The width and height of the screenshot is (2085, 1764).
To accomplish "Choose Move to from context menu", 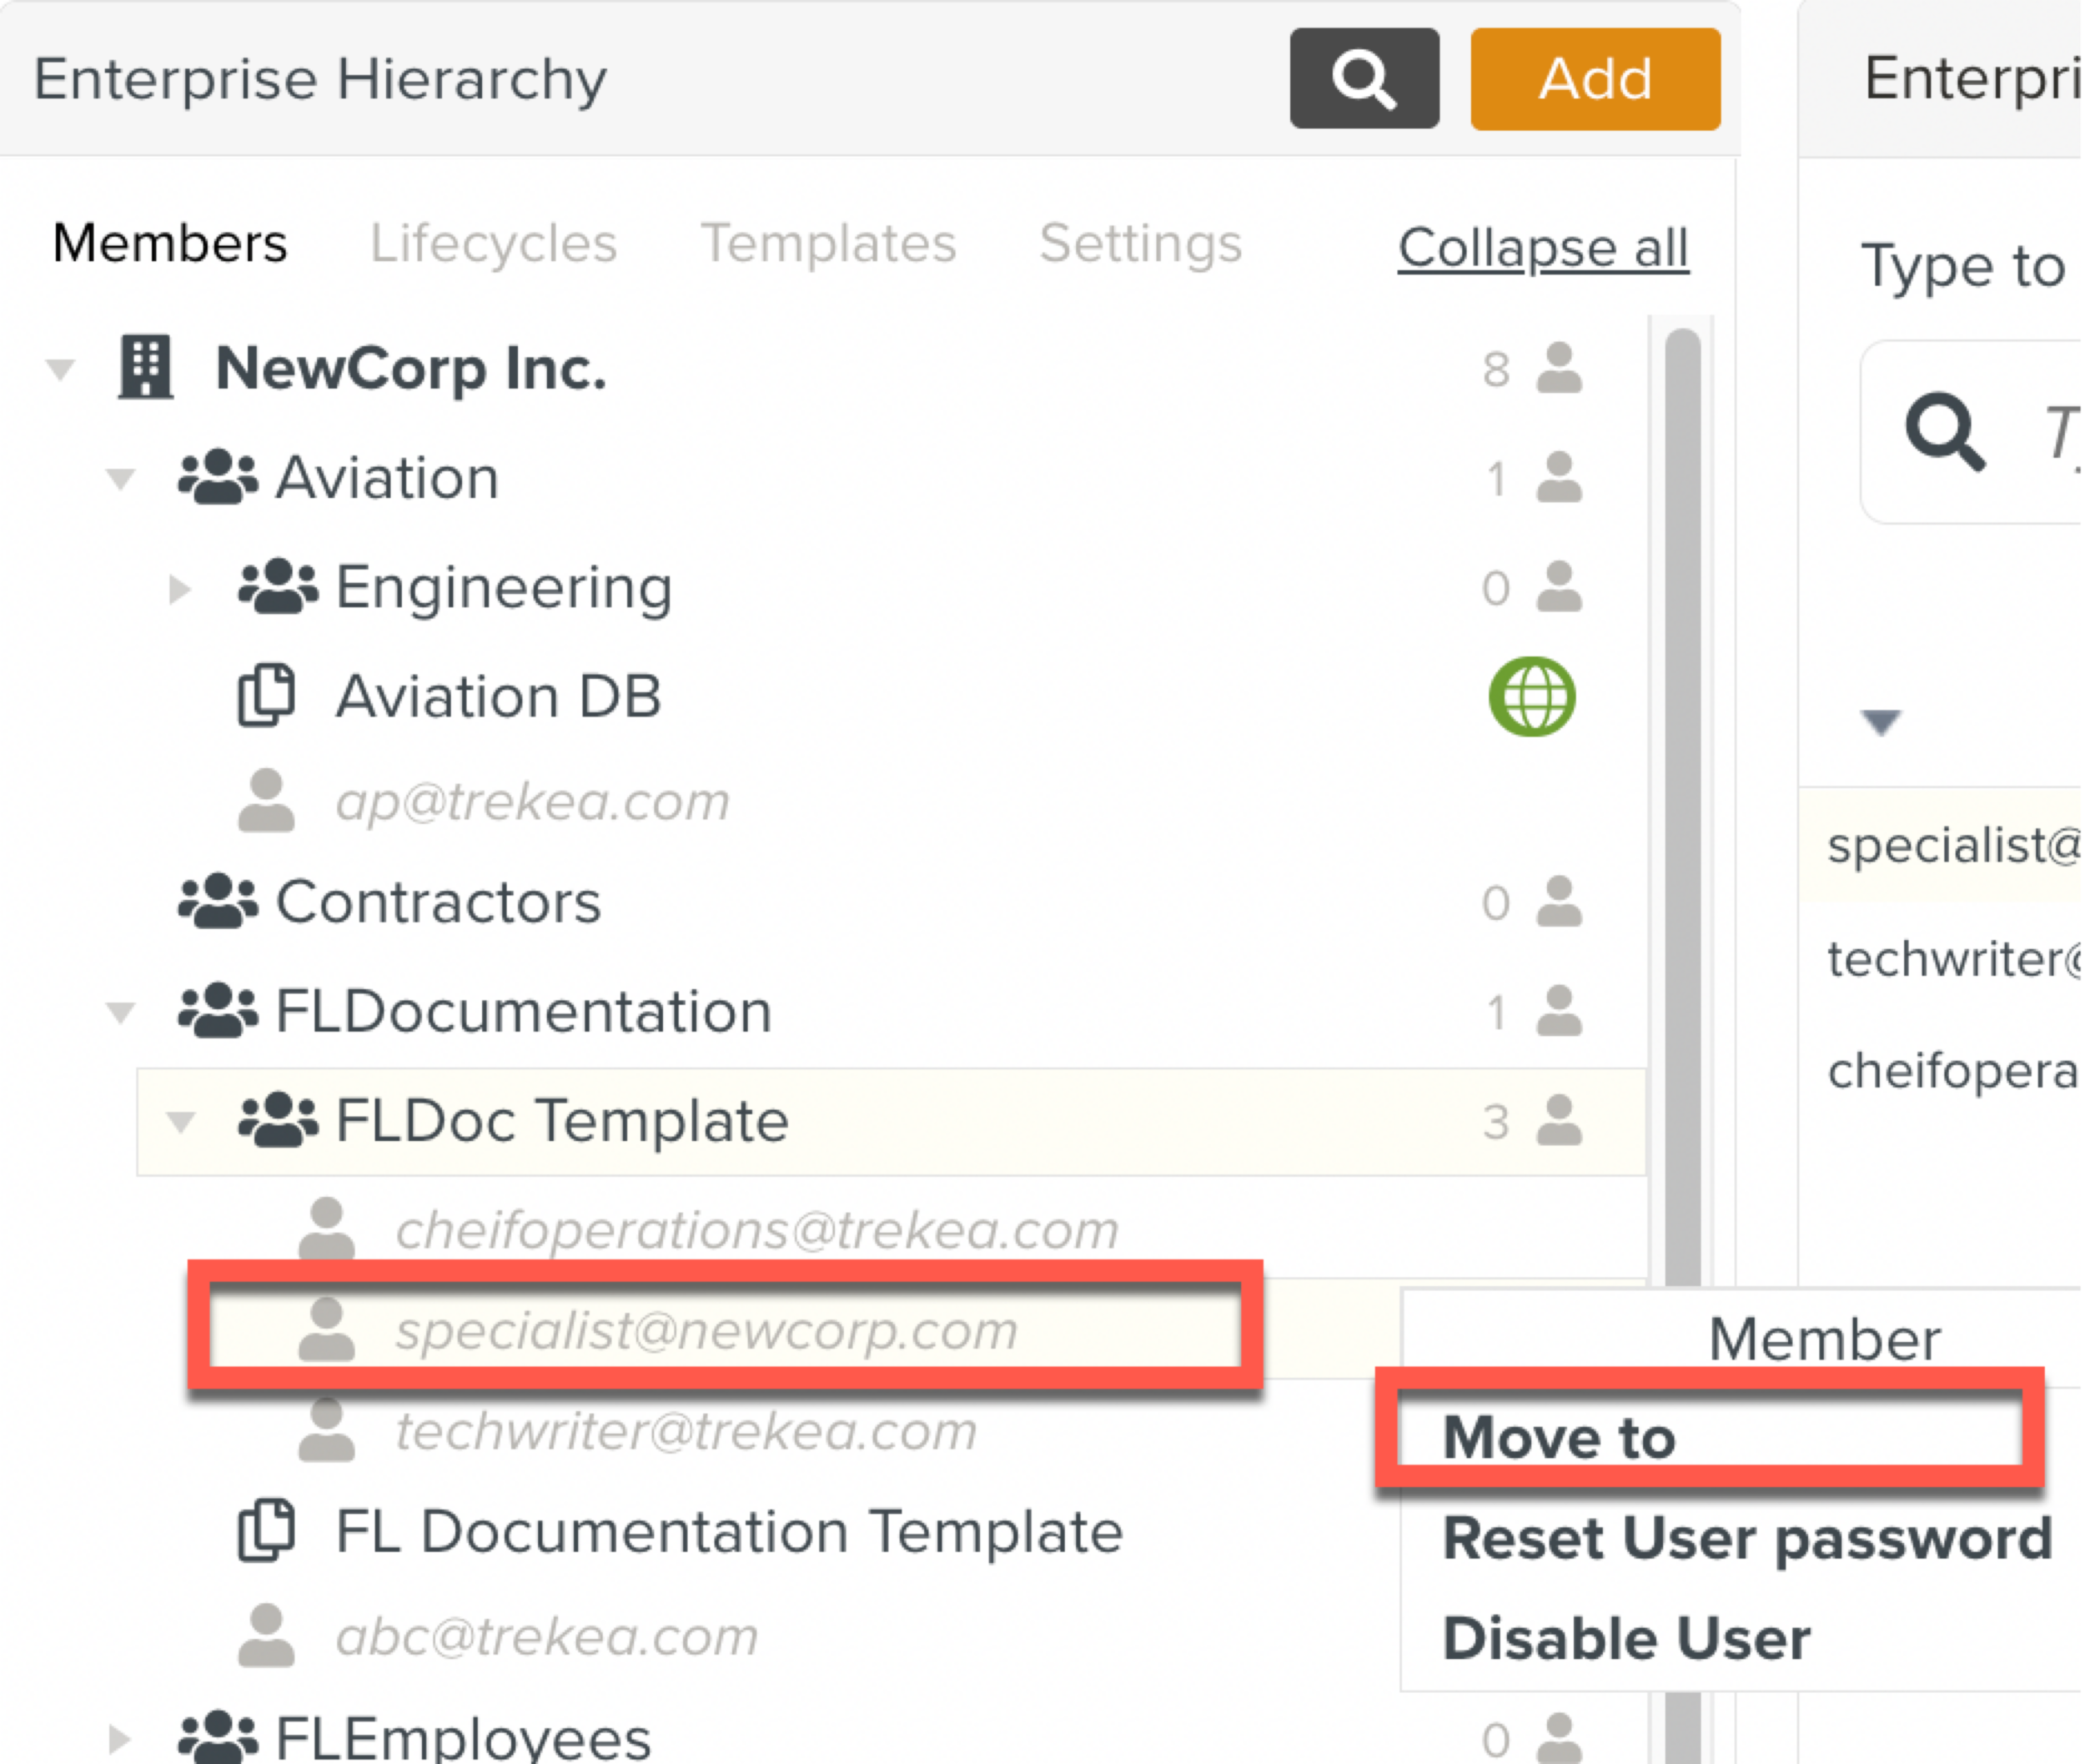I will tap(1558, 1437).
